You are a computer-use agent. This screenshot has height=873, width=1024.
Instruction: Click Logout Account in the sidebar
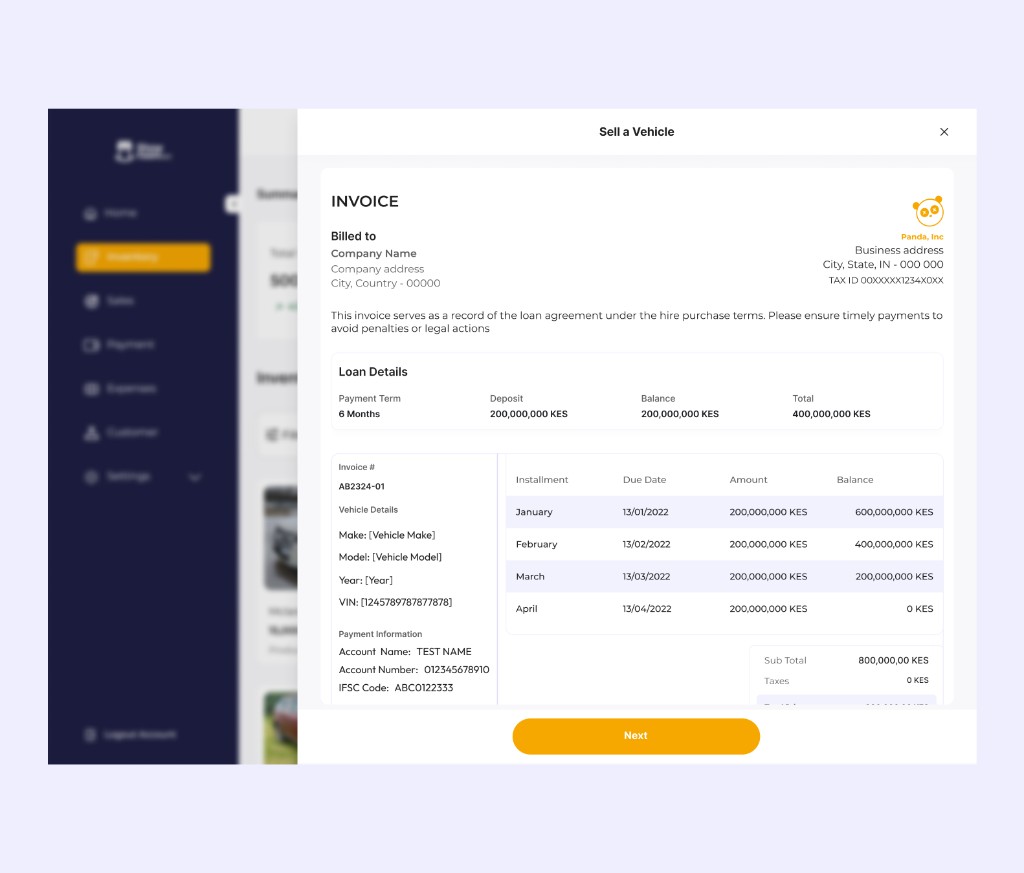[x=131, y=735]
